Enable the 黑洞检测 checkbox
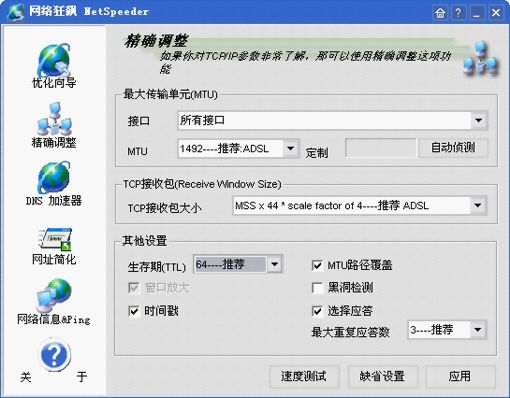The width and height of the screenshot is (510, 398). (317, 288)
